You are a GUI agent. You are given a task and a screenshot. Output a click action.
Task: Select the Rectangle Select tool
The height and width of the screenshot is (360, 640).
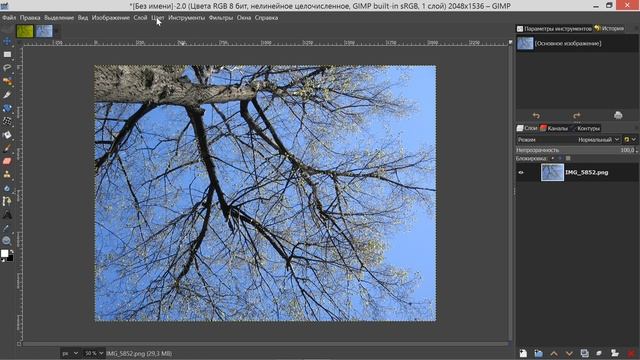pyautogui.click(x=7, y=55)
